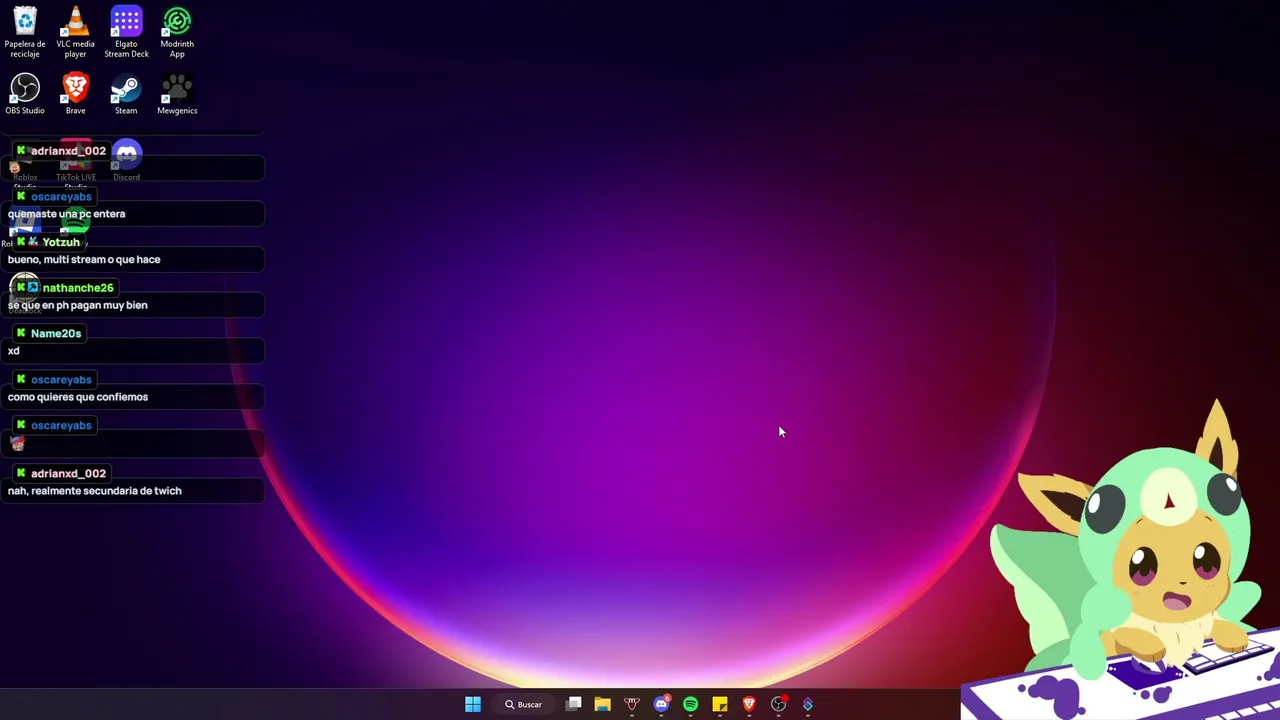The width and height of the screenshot is (1280, 720).
Task: Click the username Name20s in chat
Action: click(x=56, y=334)
